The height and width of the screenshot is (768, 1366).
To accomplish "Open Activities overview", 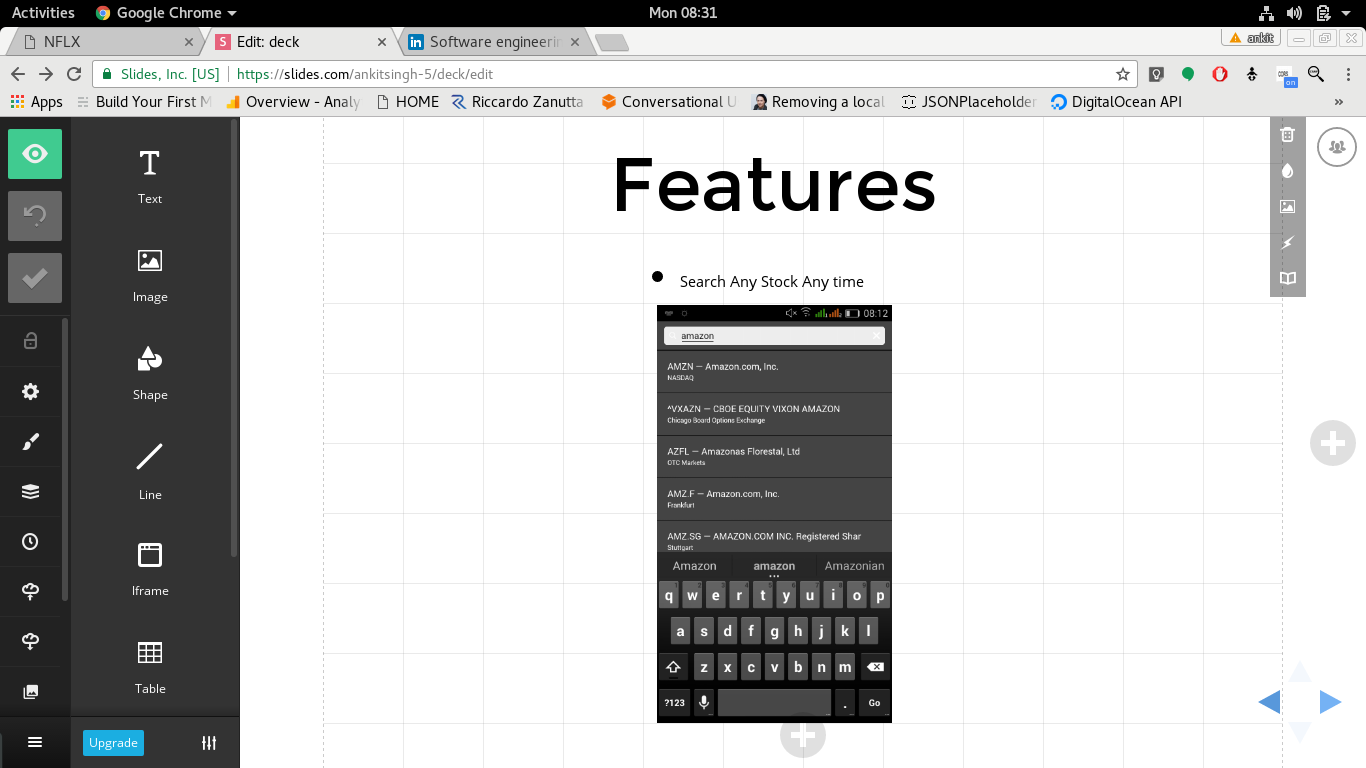I will [x=43, y=13].
